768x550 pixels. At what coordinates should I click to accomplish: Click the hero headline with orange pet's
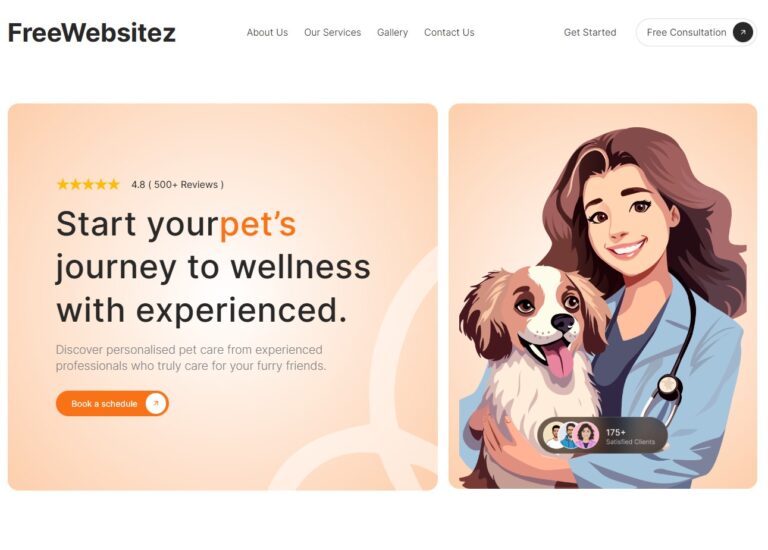point(213,267)
